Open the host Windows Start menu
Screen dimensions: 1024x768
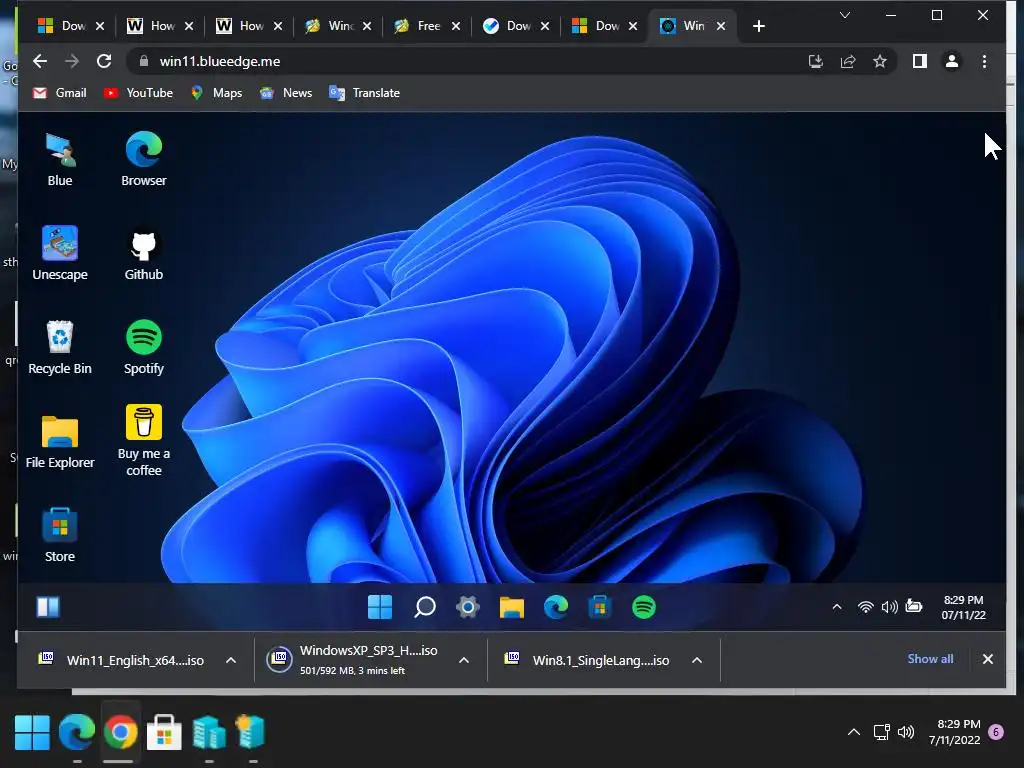[x=32, y=732]
